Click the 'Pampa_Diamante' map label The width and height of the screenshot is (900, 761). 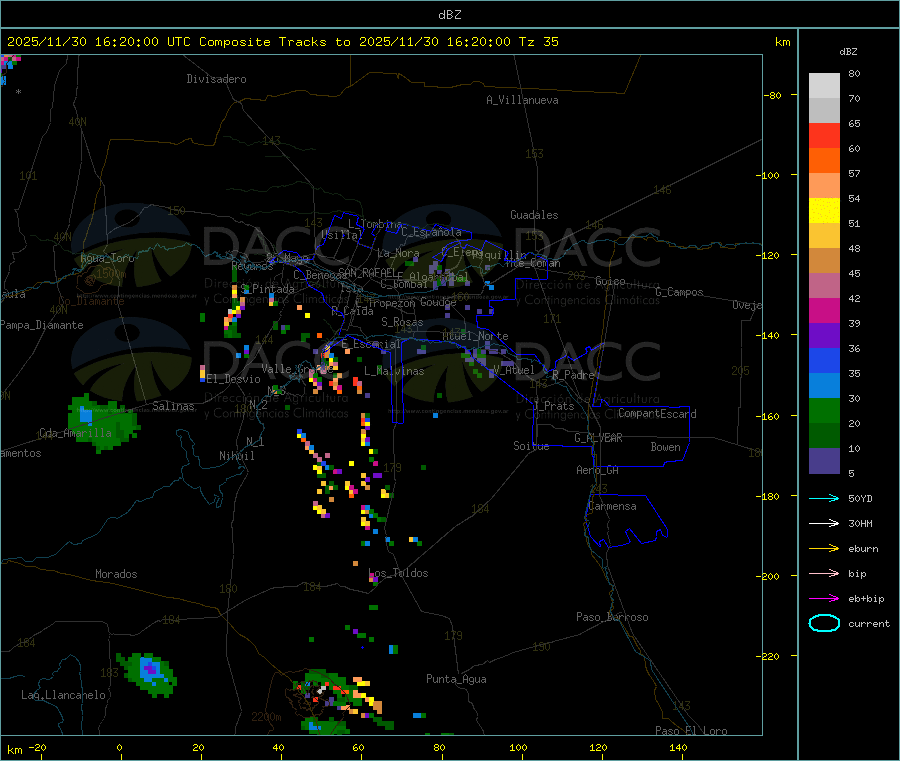pyautogui.click(x=42, y=325)
